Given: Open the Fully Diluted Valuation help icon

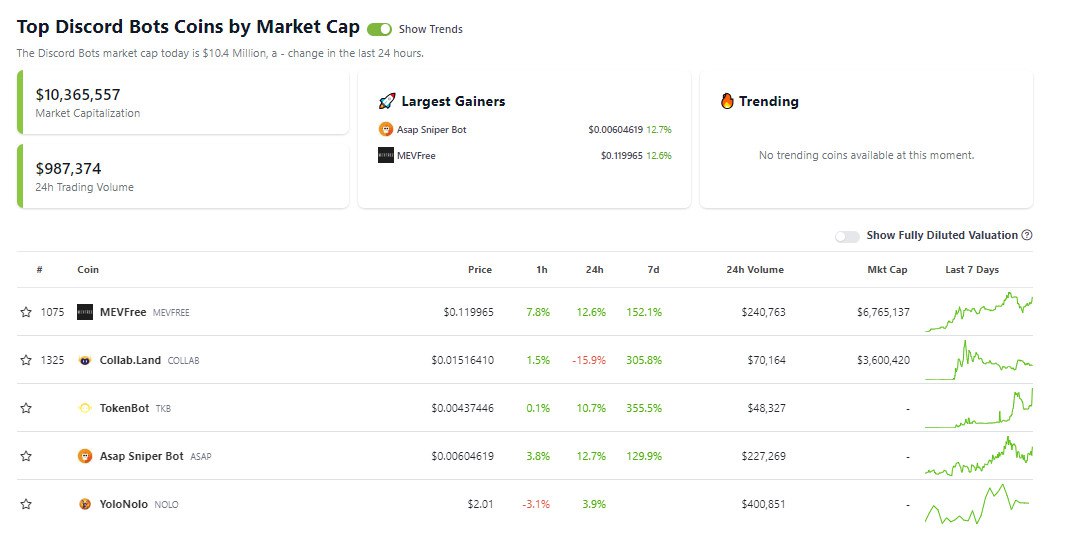Looking at the screenshot, I should click(1027, 235).
